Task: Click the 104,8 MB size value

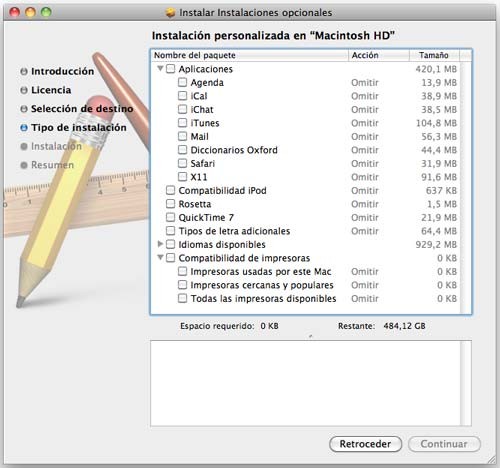Action: coord(436,123)
